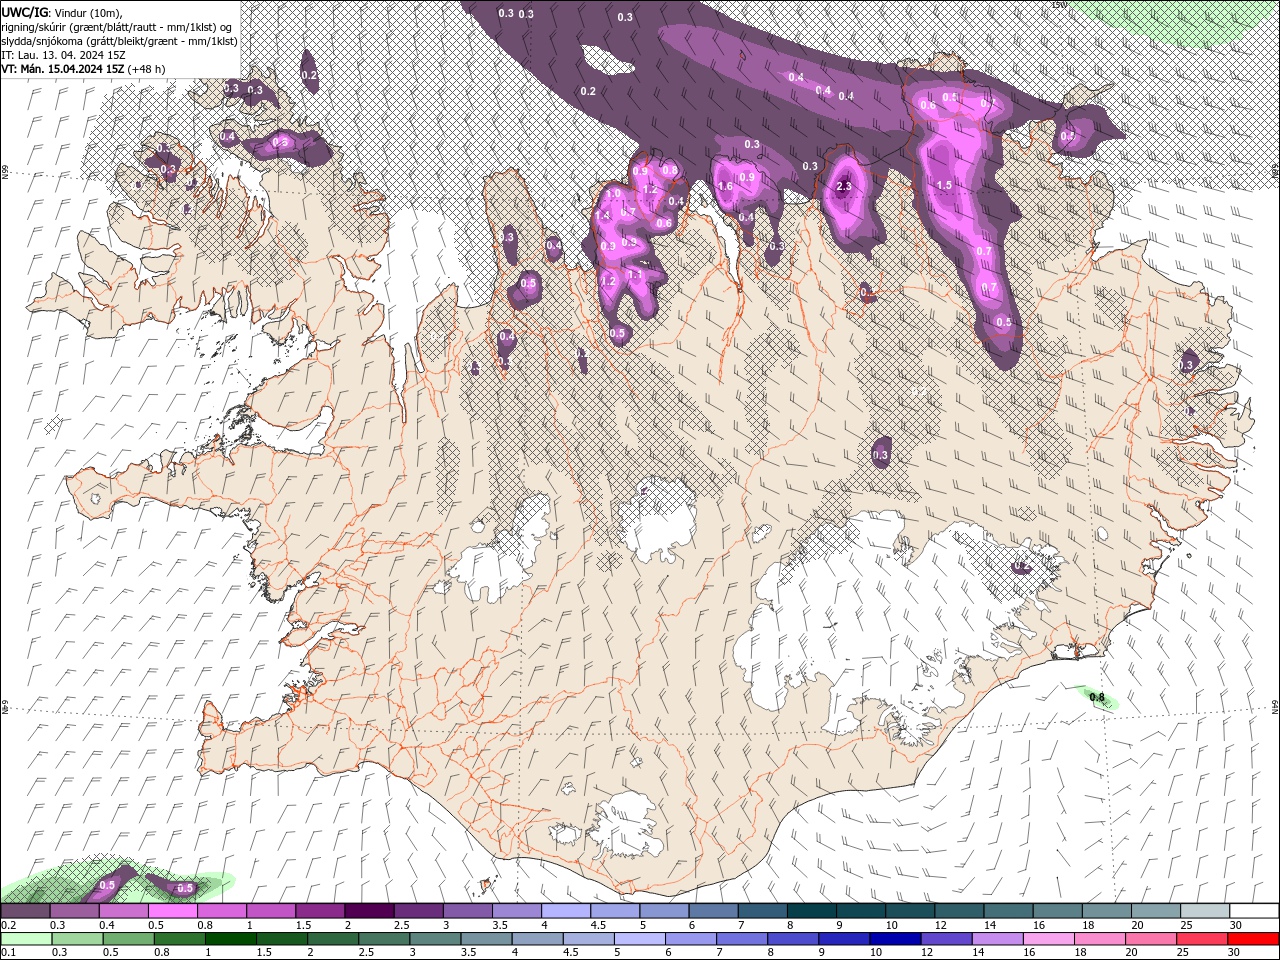Select the darkest purple legend swatch labeled 2
1280x960 pixels.
pyautogui.click(x=368, y=911)
